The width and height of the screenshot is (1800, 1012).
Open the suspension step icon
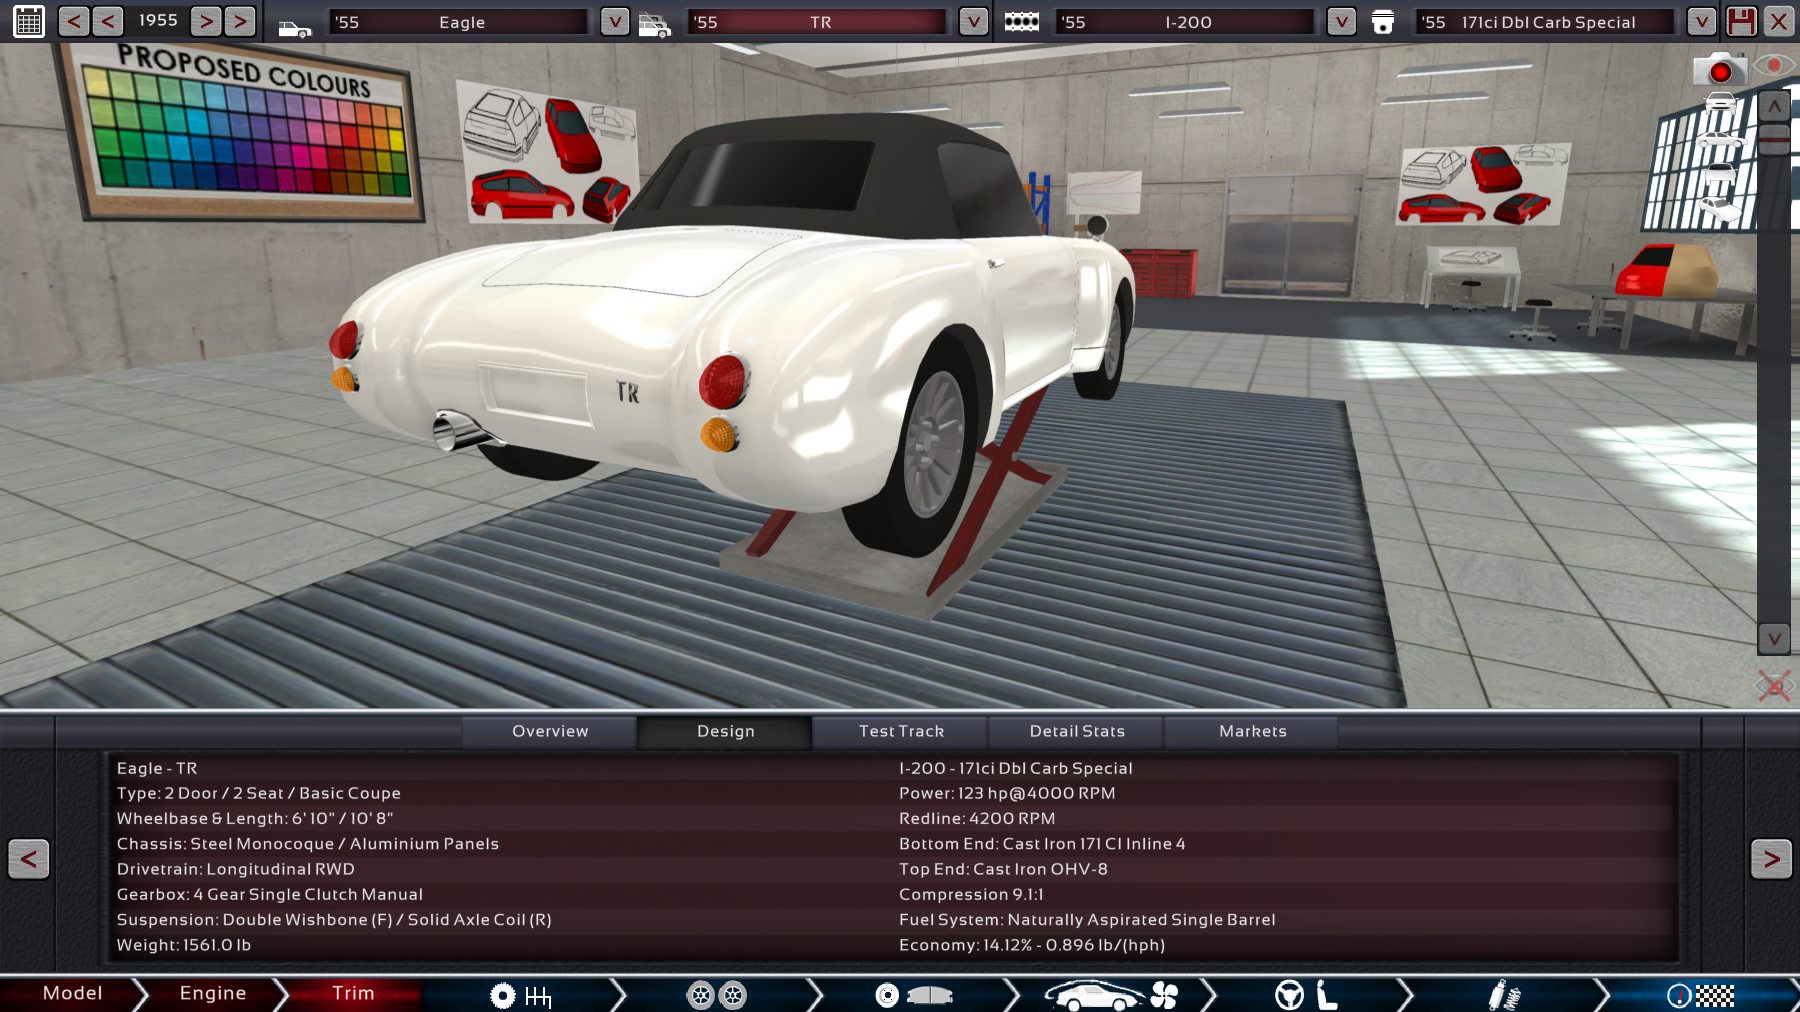pos(1503,995)
